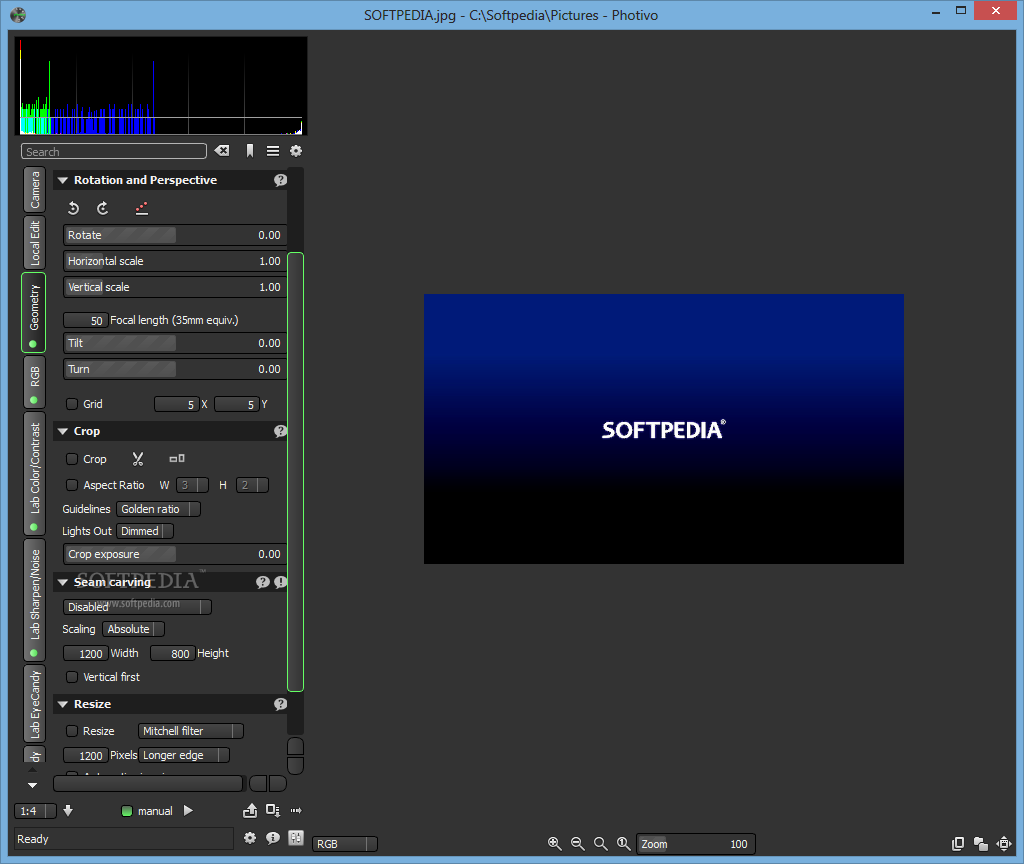
Task: Click the batch/queue export icon
Action: (x=273, y=810)
